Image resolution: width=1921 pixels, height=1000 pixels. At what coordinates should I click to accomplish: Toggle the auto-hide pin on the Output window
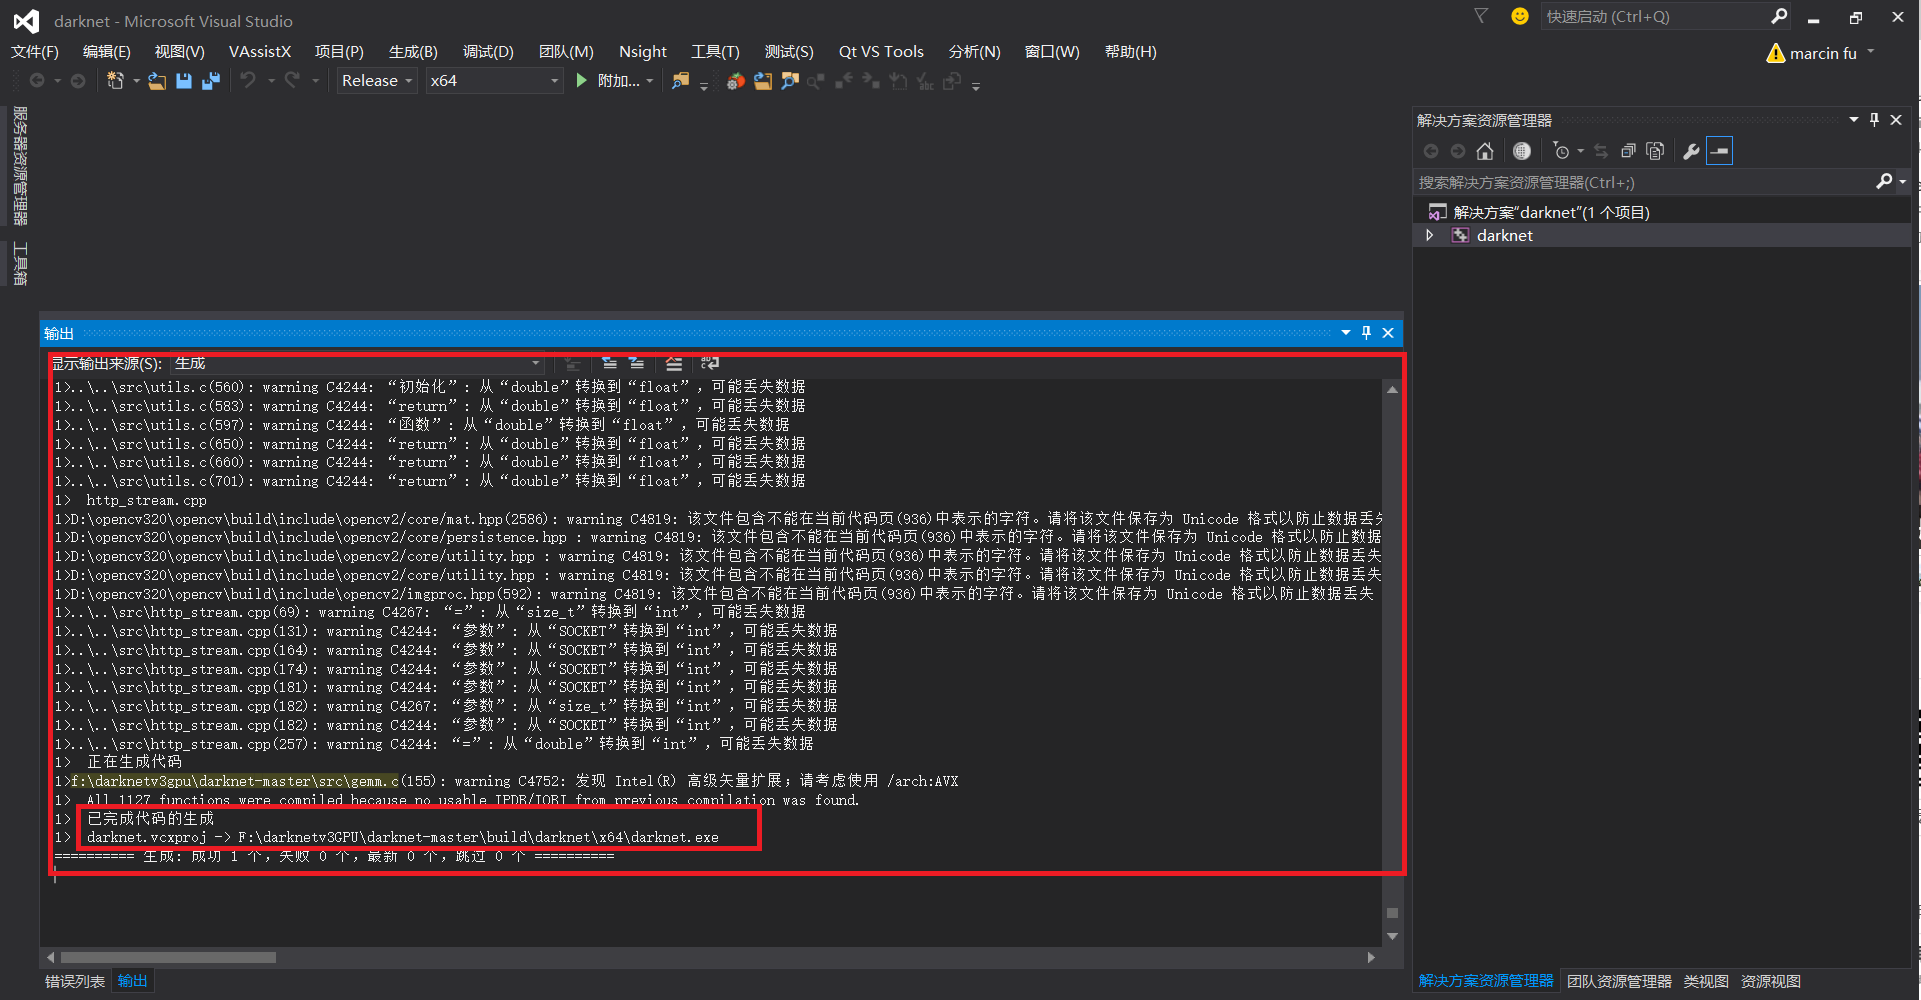click(x=1366, y=333)
